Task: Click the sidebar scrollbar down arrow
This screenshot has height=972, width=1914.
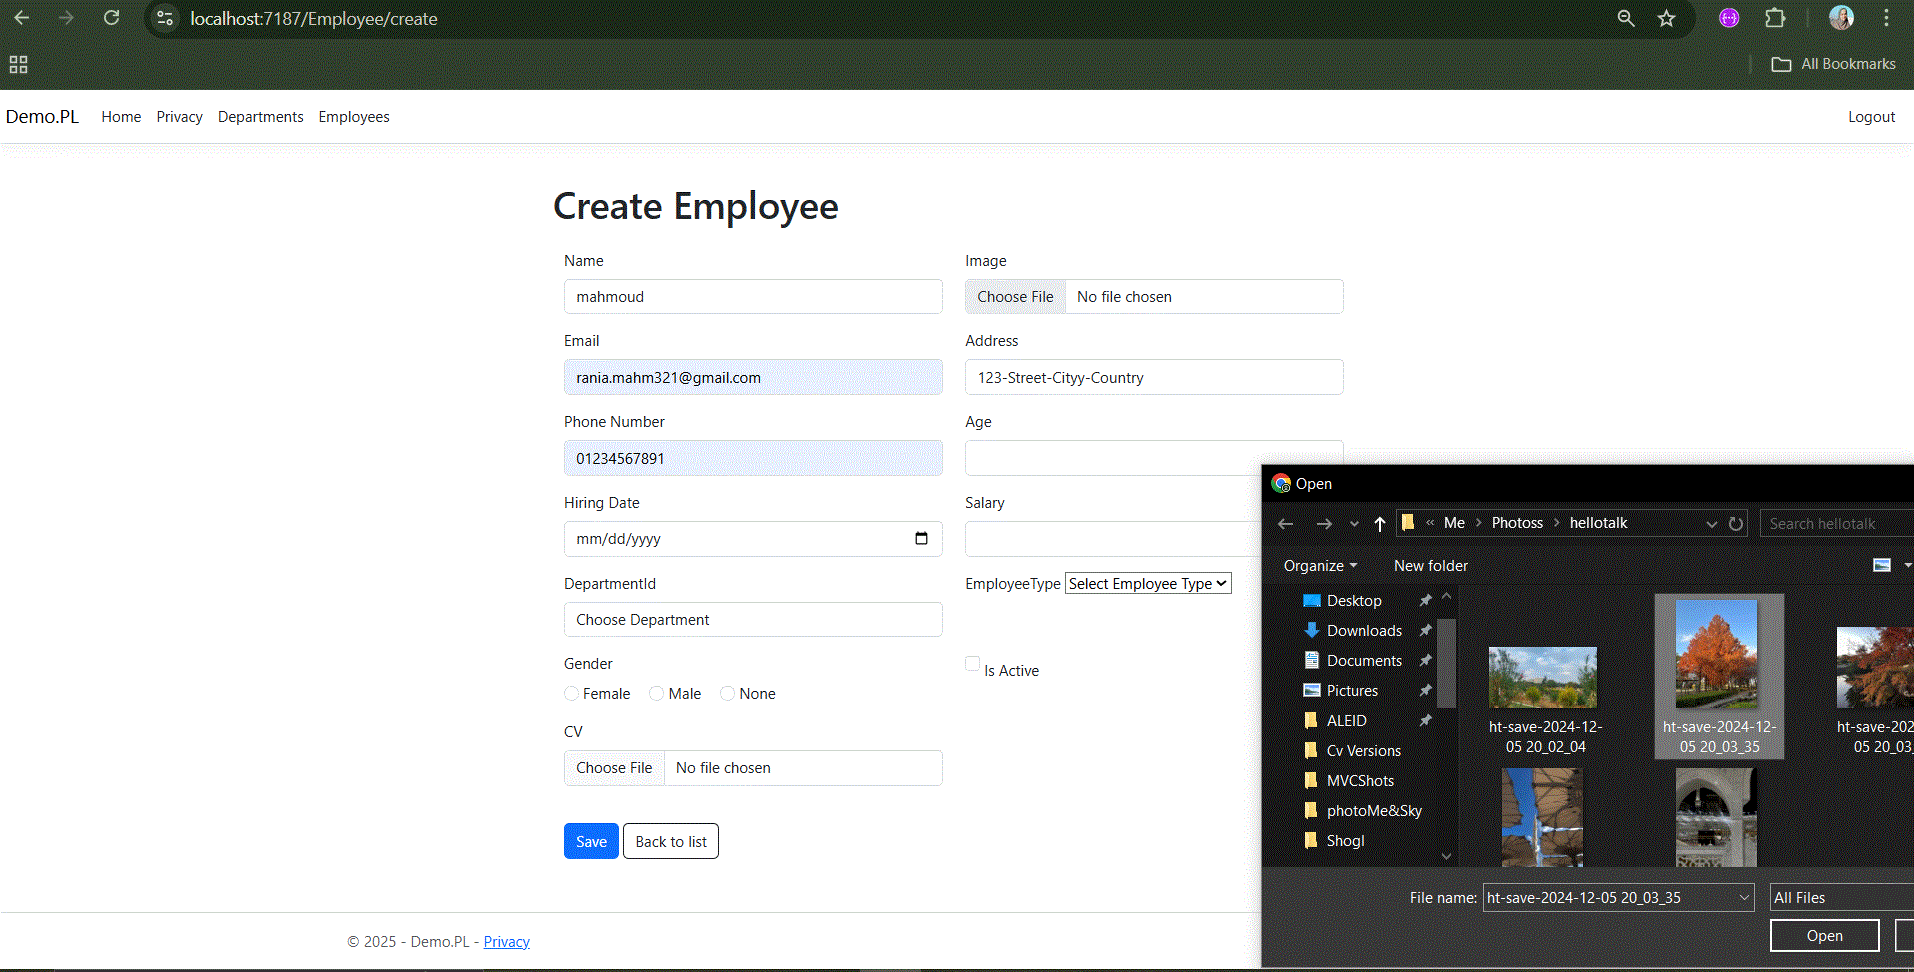Action: [1446, 856]
